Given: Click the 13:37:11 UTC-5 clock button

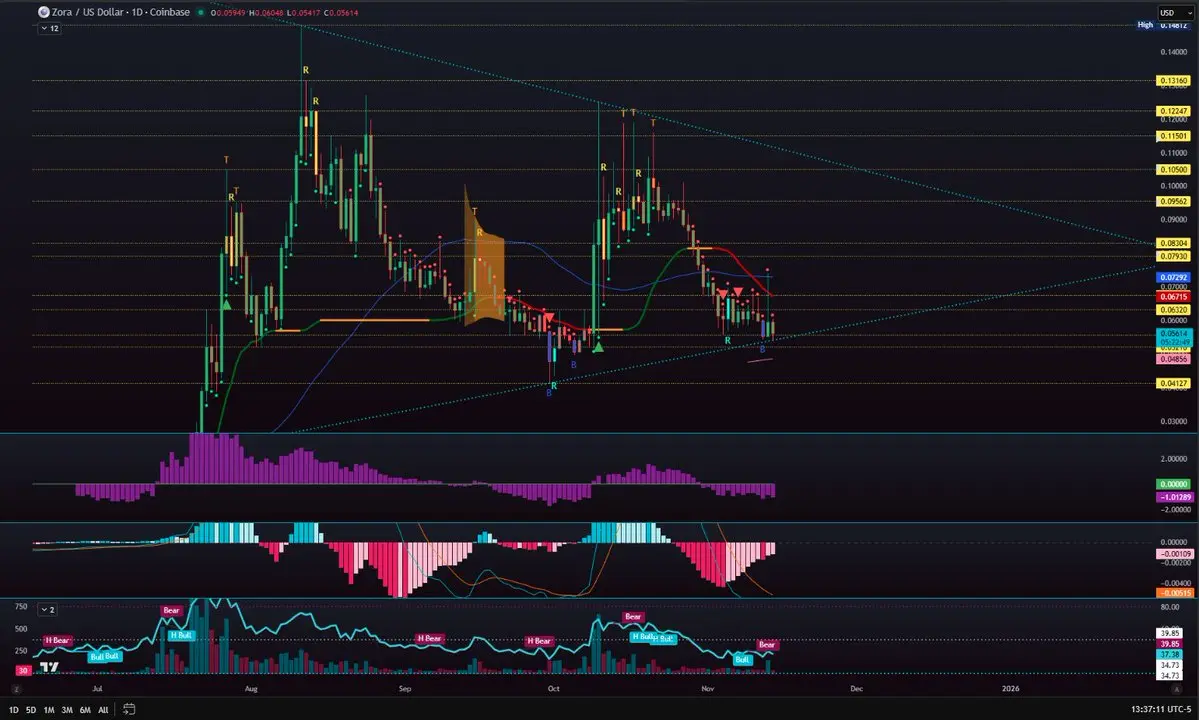Looking at the screenshot, I should tap(1161, 709).
